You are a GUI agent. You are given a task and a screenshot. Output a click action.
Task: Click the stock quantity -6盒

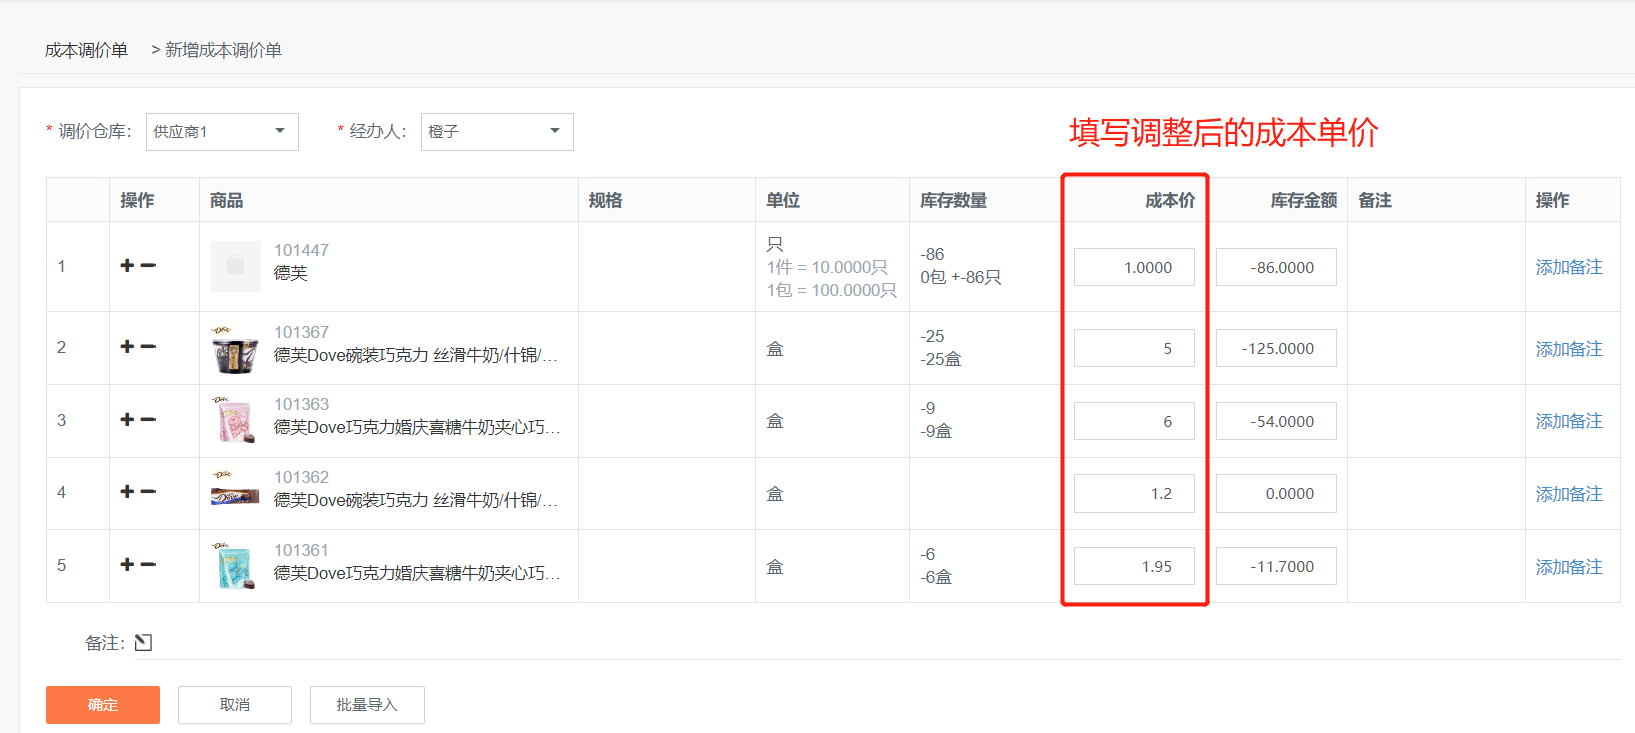coord(936,577)
